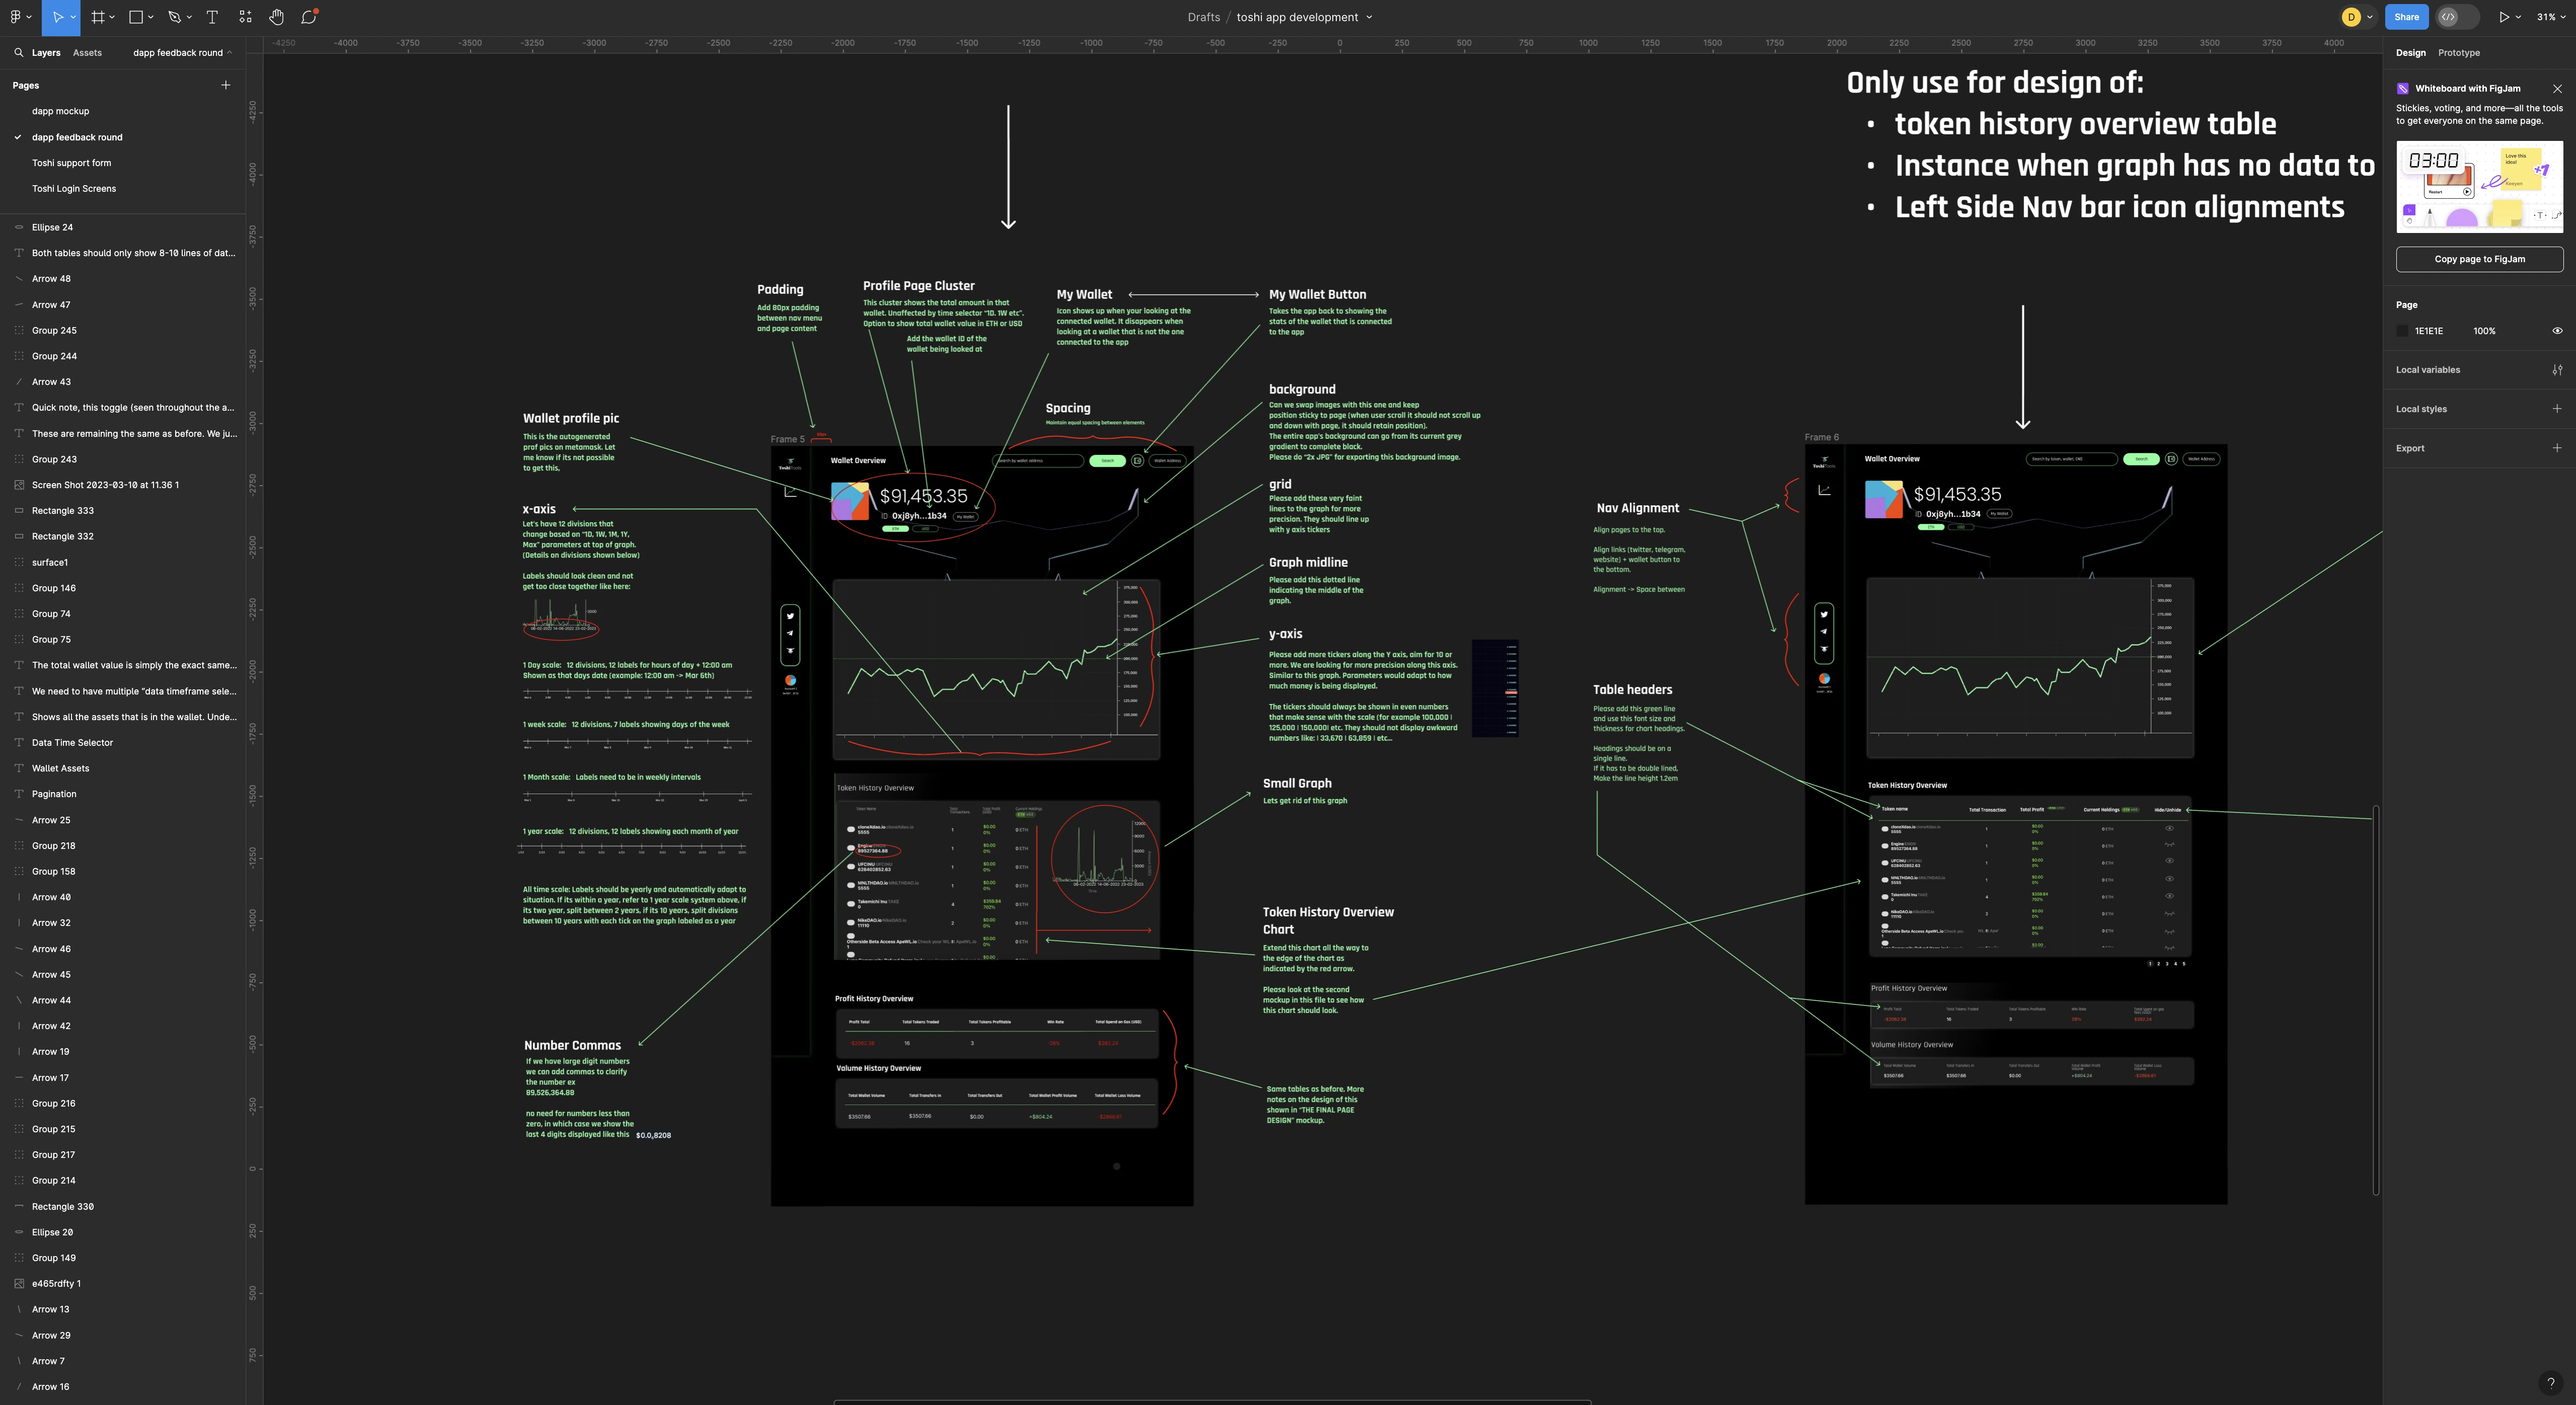Expand the pen tools dropdown arrow

pos(190,17)
